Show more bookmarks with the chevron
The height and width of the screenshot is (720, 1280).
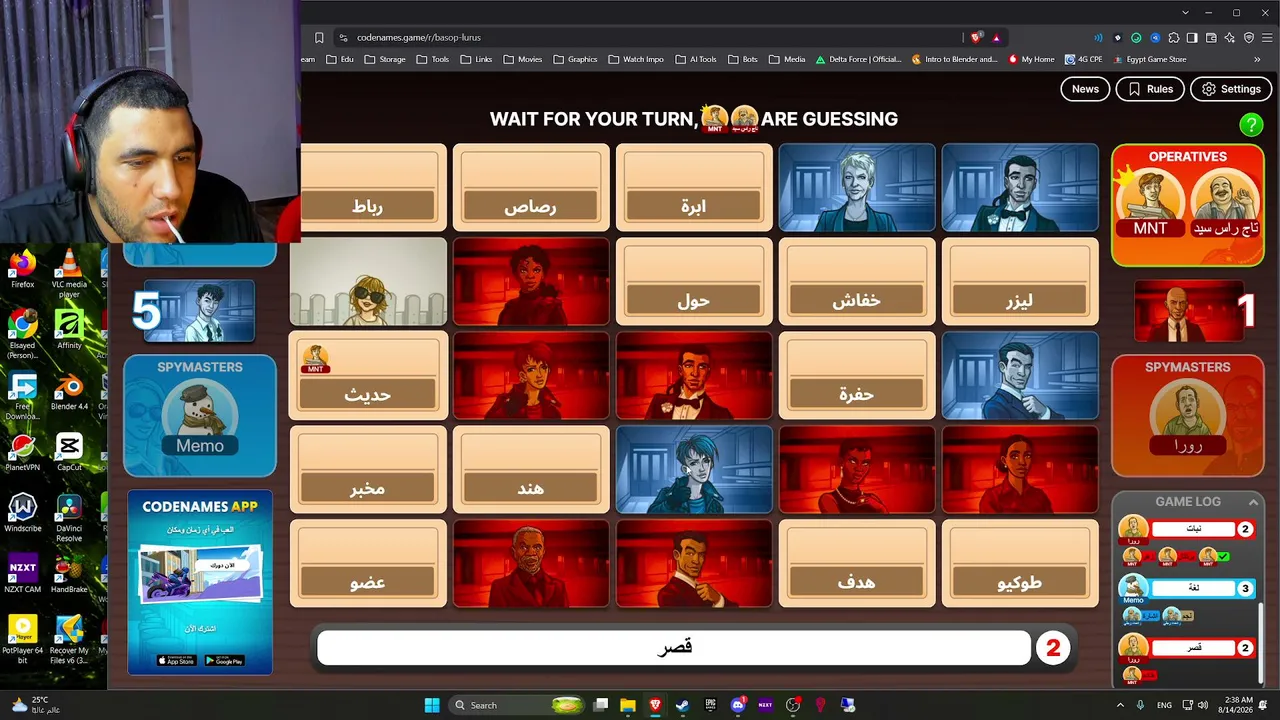[x=1257, y=59]
